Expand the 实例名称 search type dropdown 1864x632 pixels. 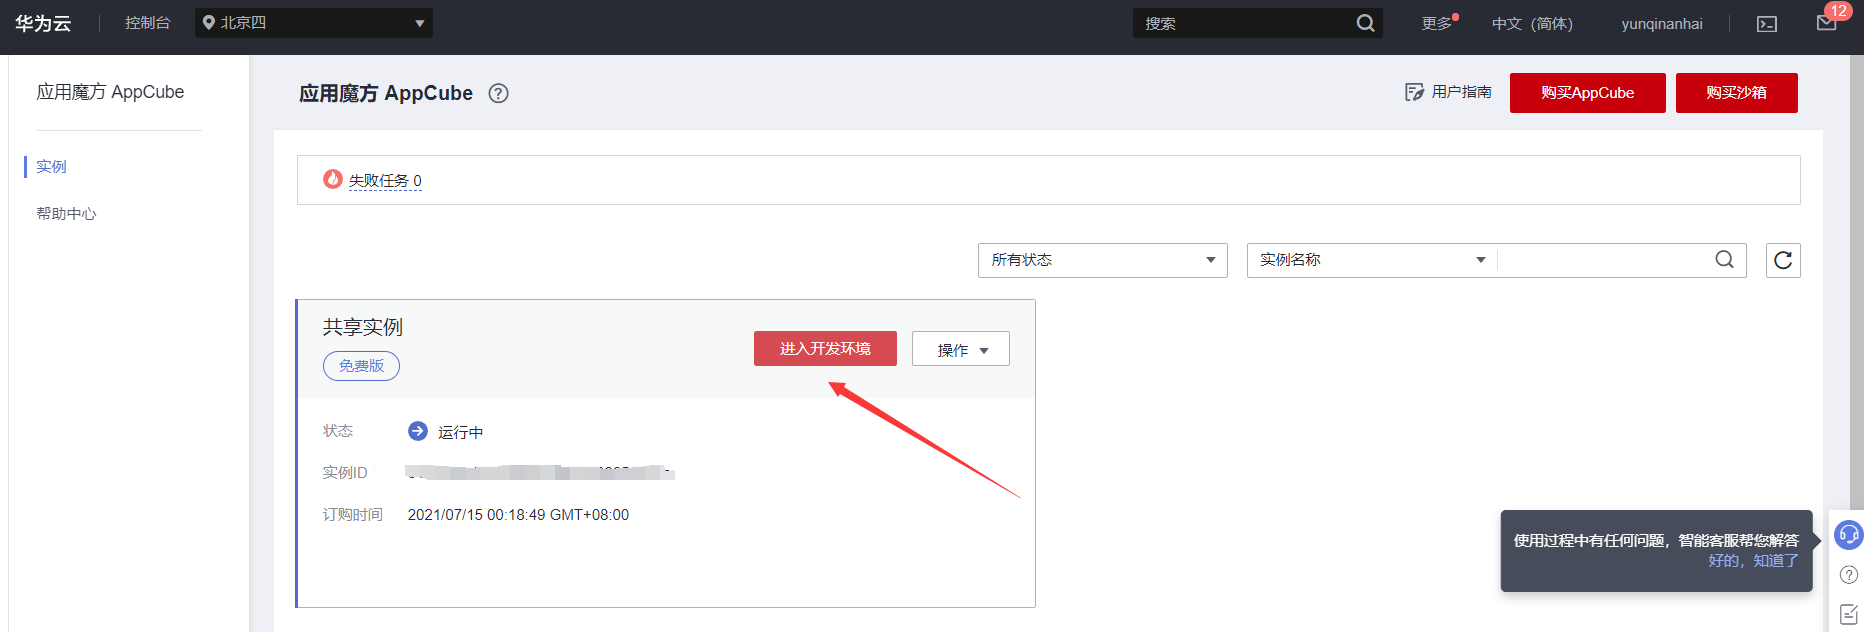(x=1372, y=260)
